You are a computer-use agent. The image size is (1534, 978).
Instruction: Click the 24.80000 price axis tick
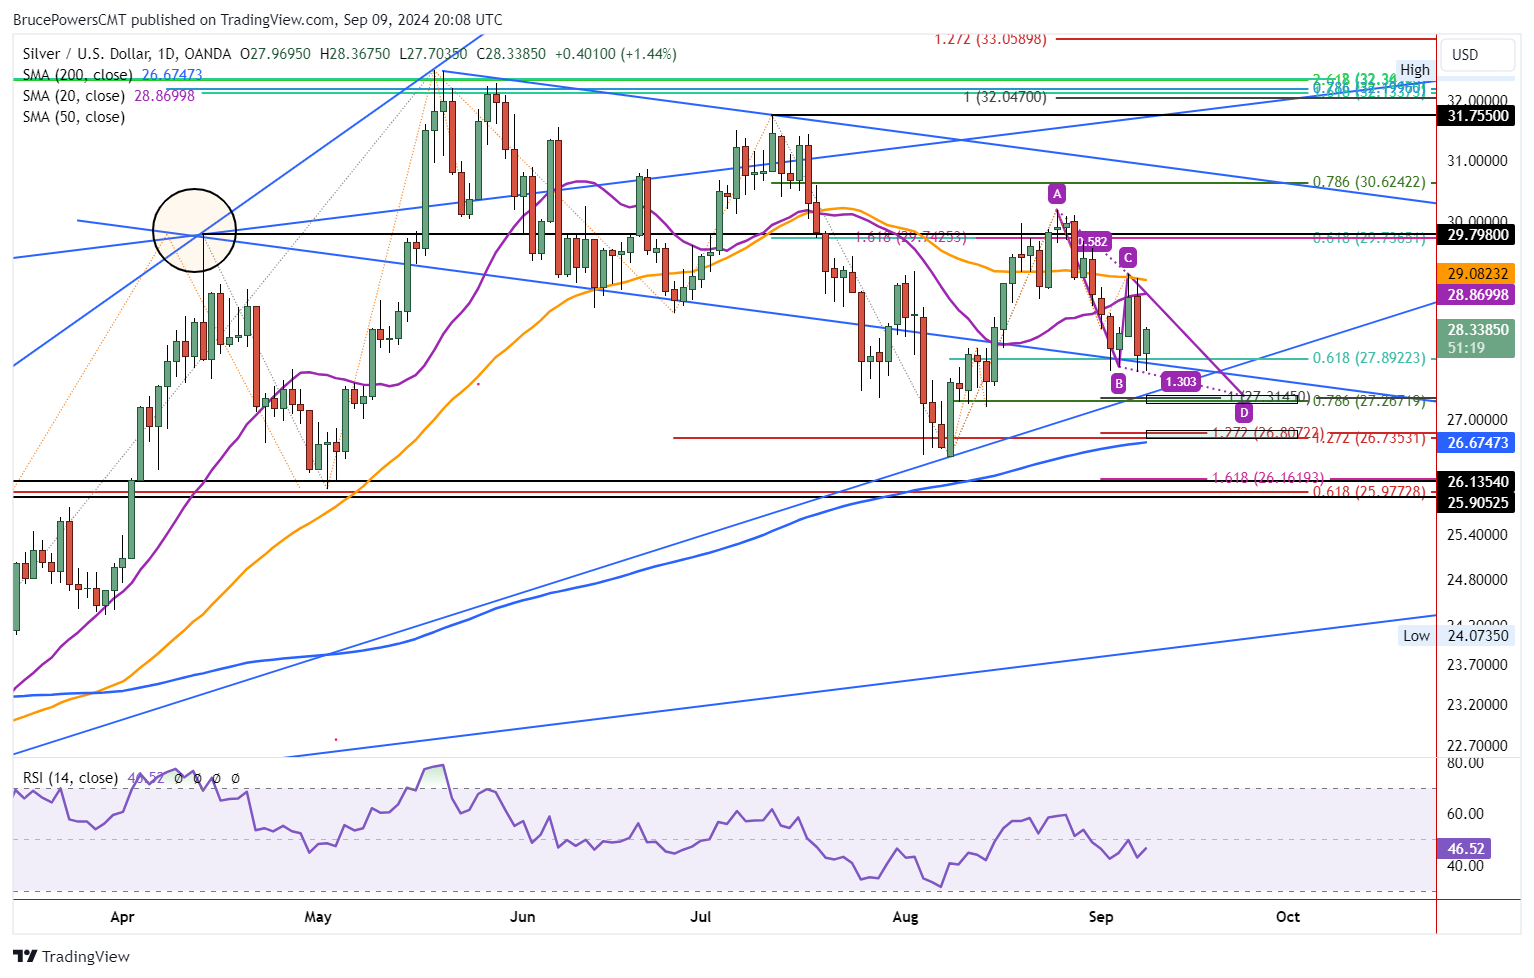point(1477,580)
